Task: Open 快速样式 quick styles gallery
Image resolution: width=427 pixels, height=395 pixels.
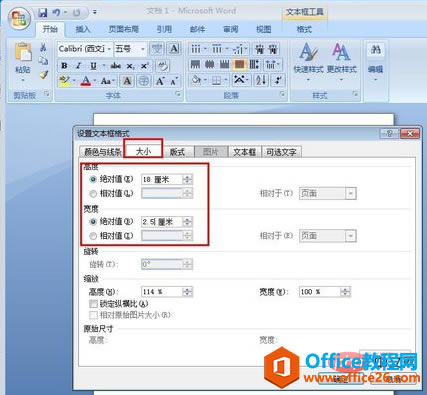Action: [308, 62]
